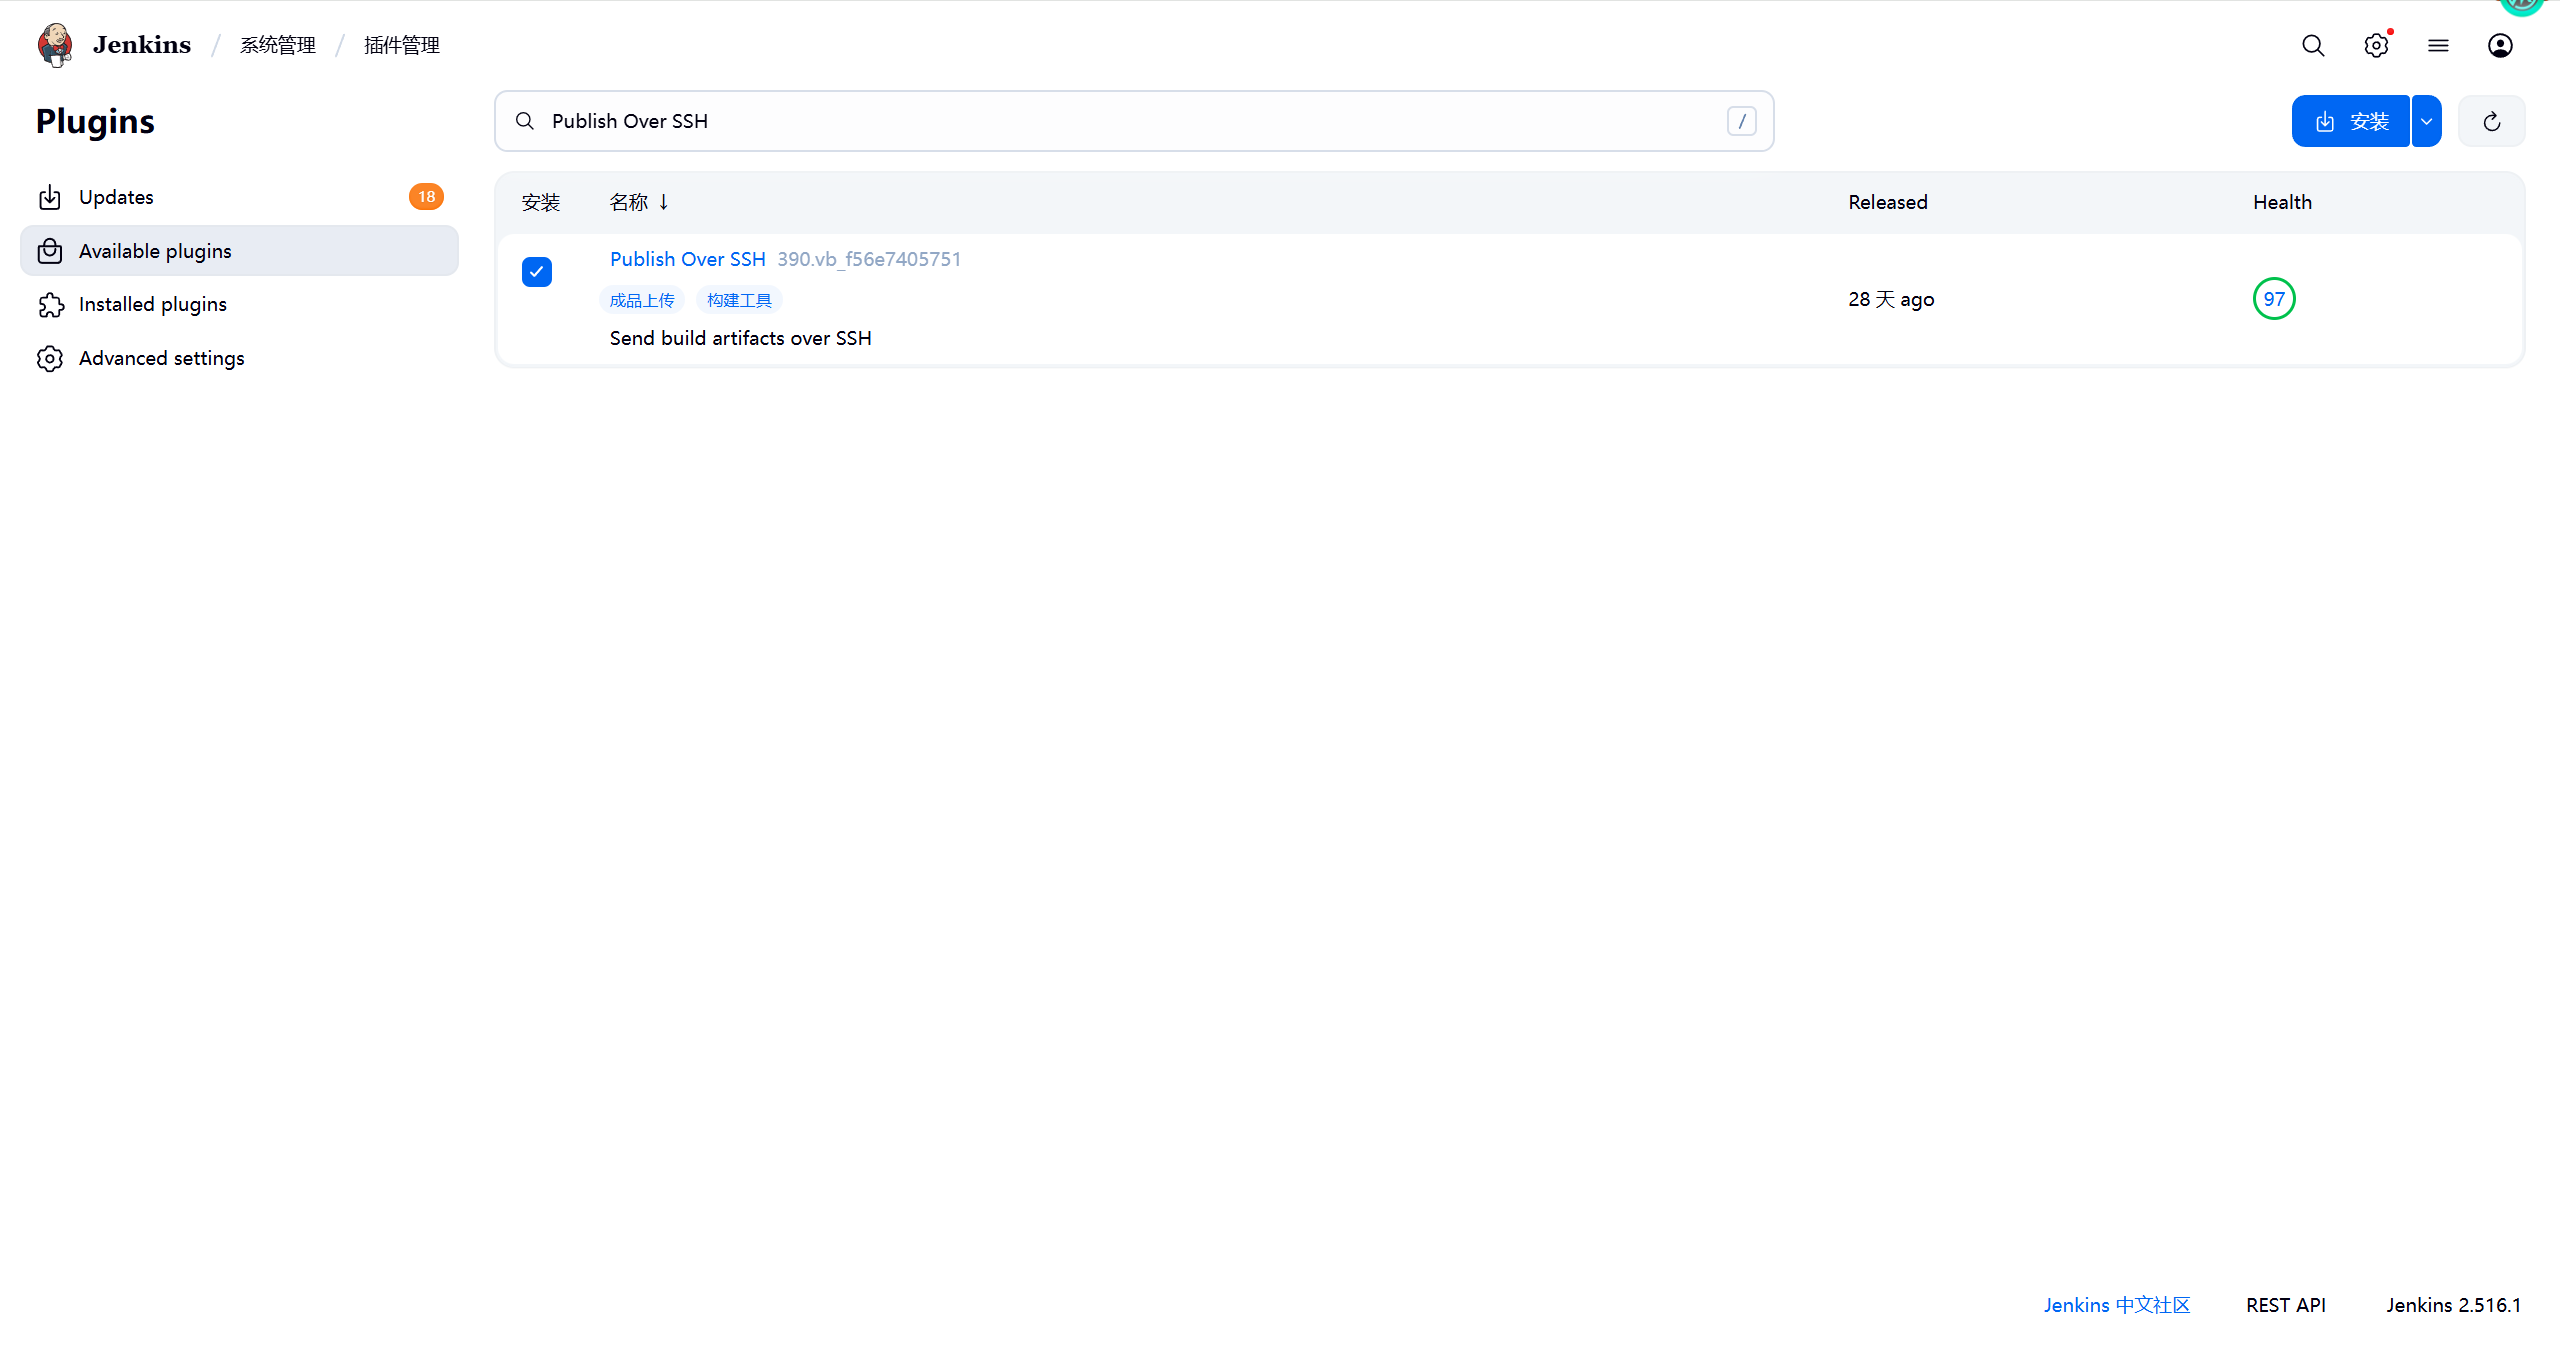Click the blue 安装 install button
Image resolution: width=2560 pixels, height=1347 pixels.
2350,121
